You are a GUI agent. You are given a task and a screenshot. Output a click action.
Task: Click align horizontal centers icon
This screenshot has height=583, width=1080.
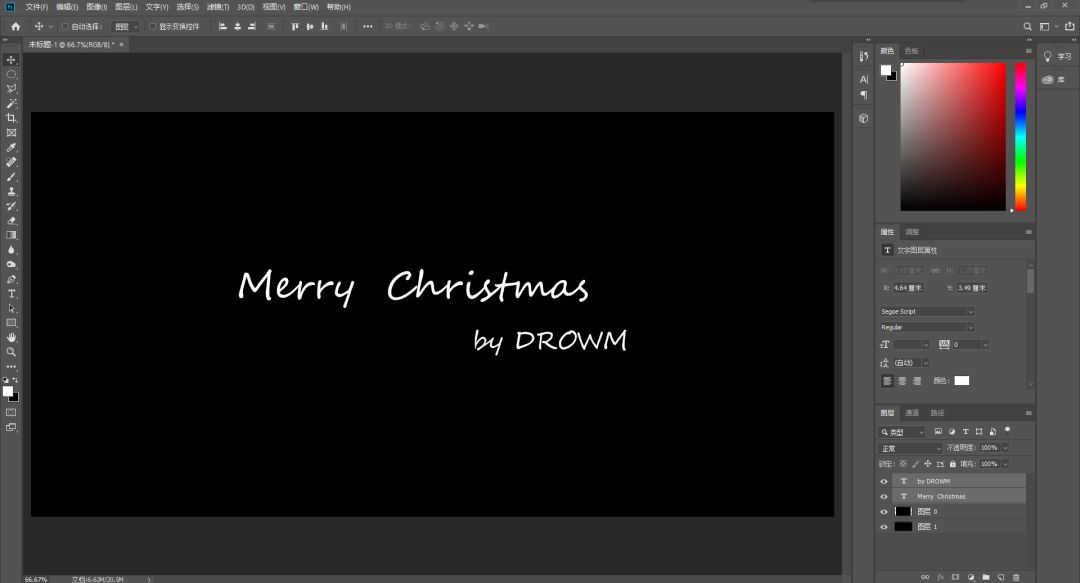[238, 26]
